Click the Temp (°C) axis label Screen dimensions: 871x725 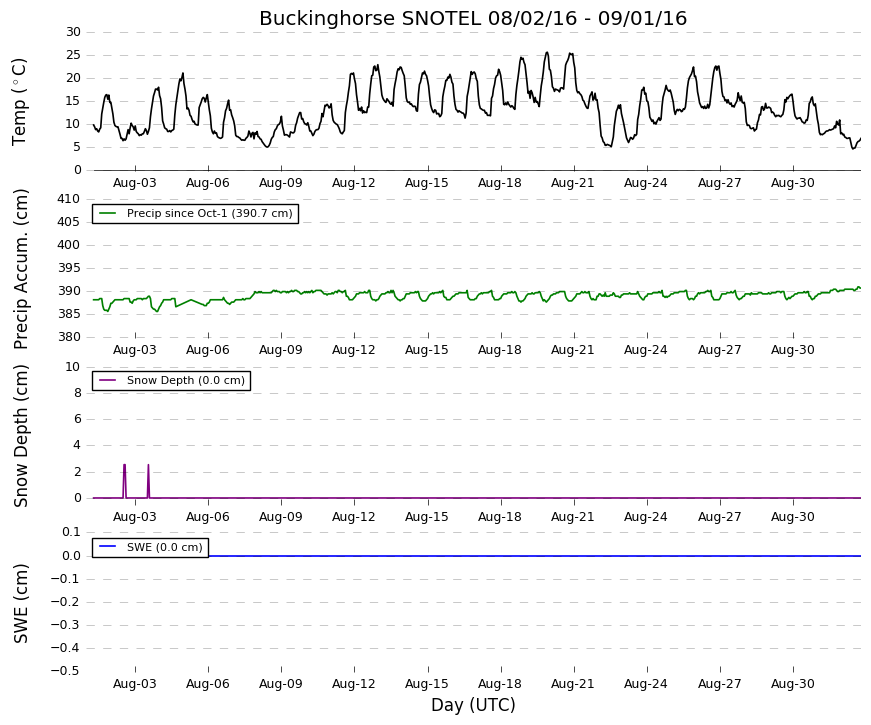click(x=19, y=102)
